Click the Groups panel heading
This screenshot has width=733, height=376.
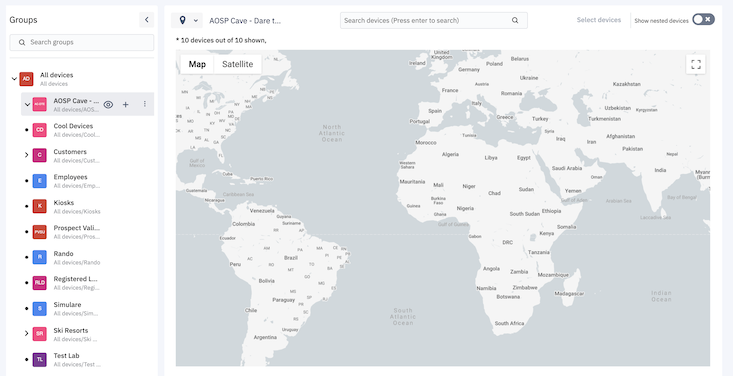pyautogui.click(x=23, y=20)
